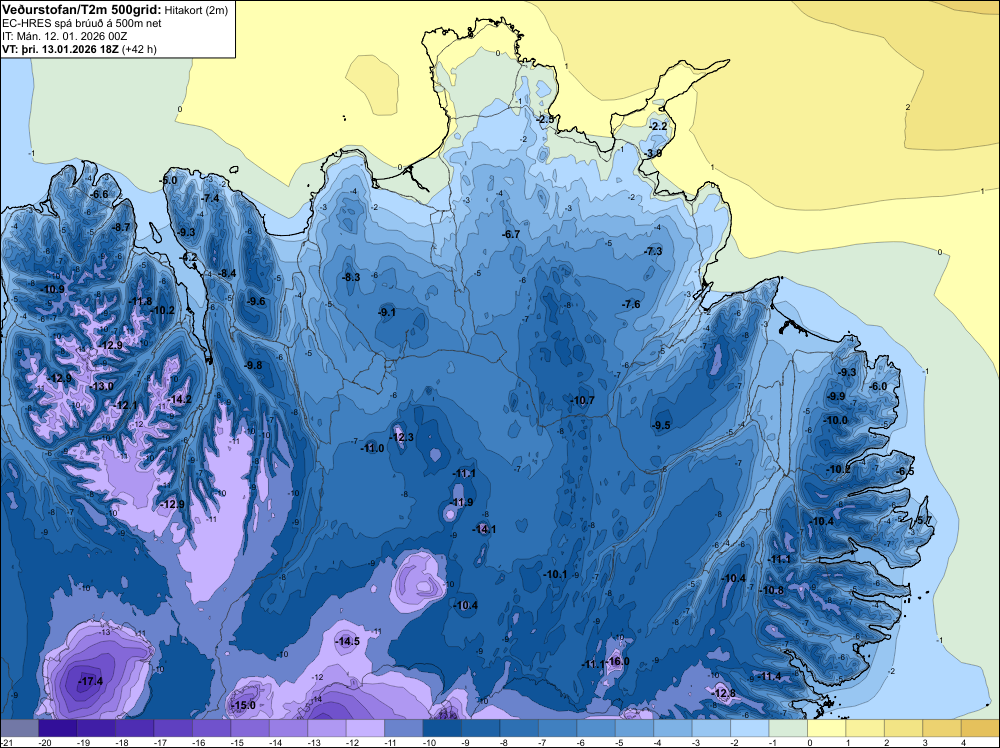Viewport: 1000px width, 748px height.
Task: Select the -10.7 temperature reading
Action: pyautogui.click(x=582, y=400)
